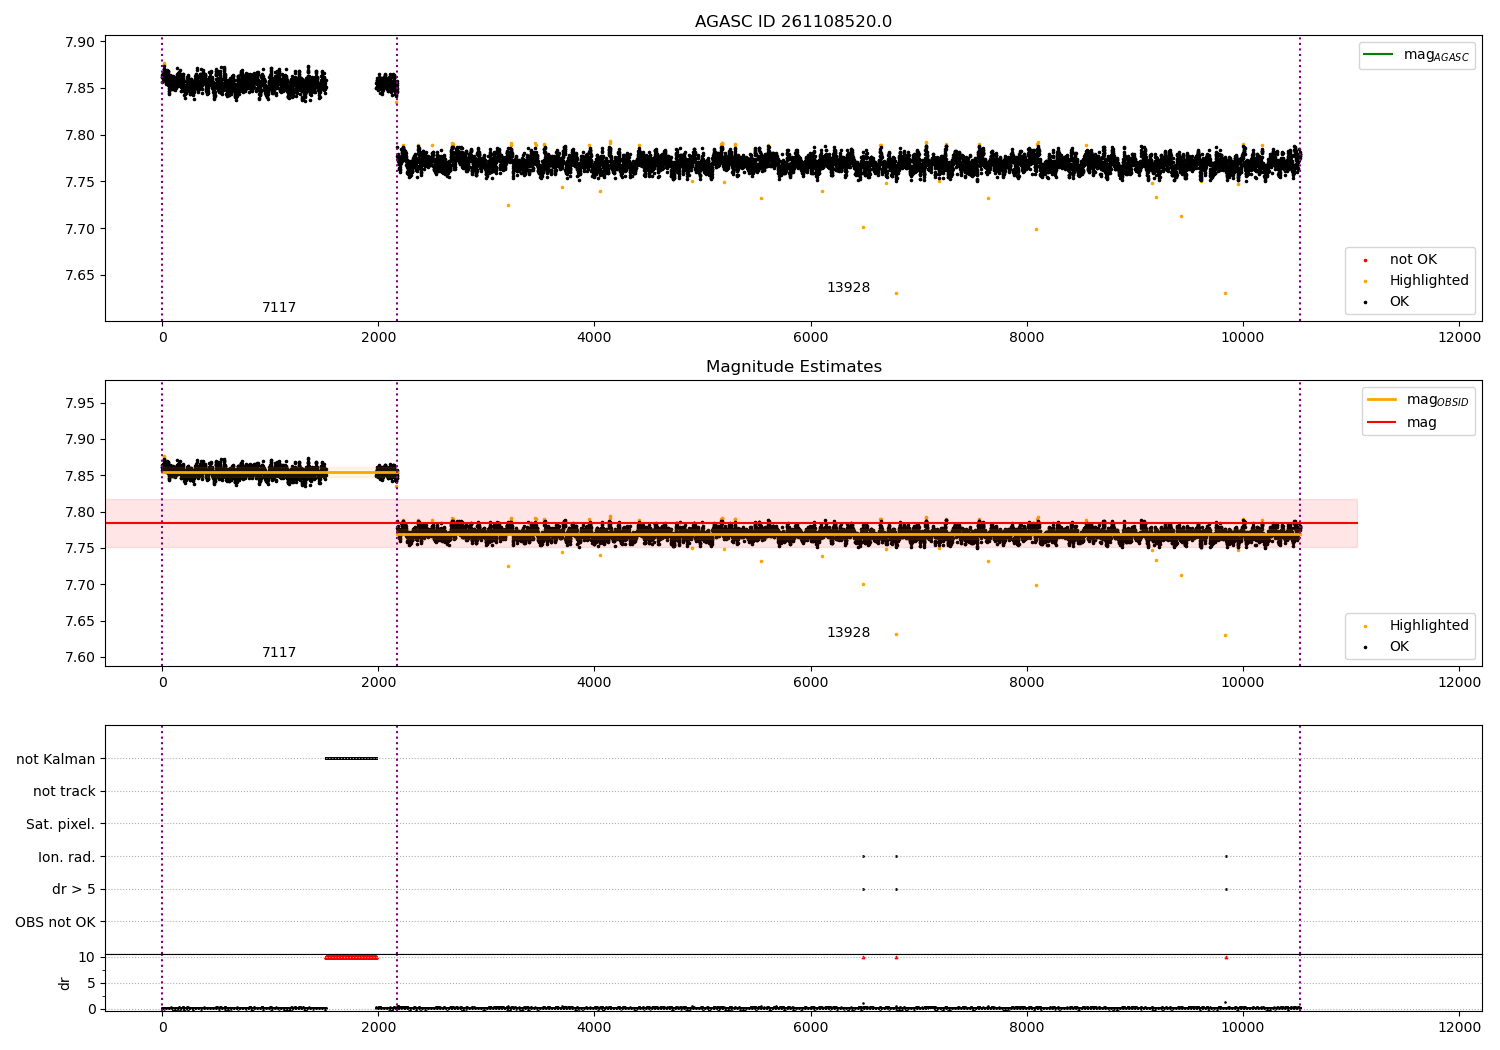Viewport: 1500px width, 1050px height.
Task: Click the 8000 x-tick under Magnitude Estimates panel
Action: pos(1027,683)
